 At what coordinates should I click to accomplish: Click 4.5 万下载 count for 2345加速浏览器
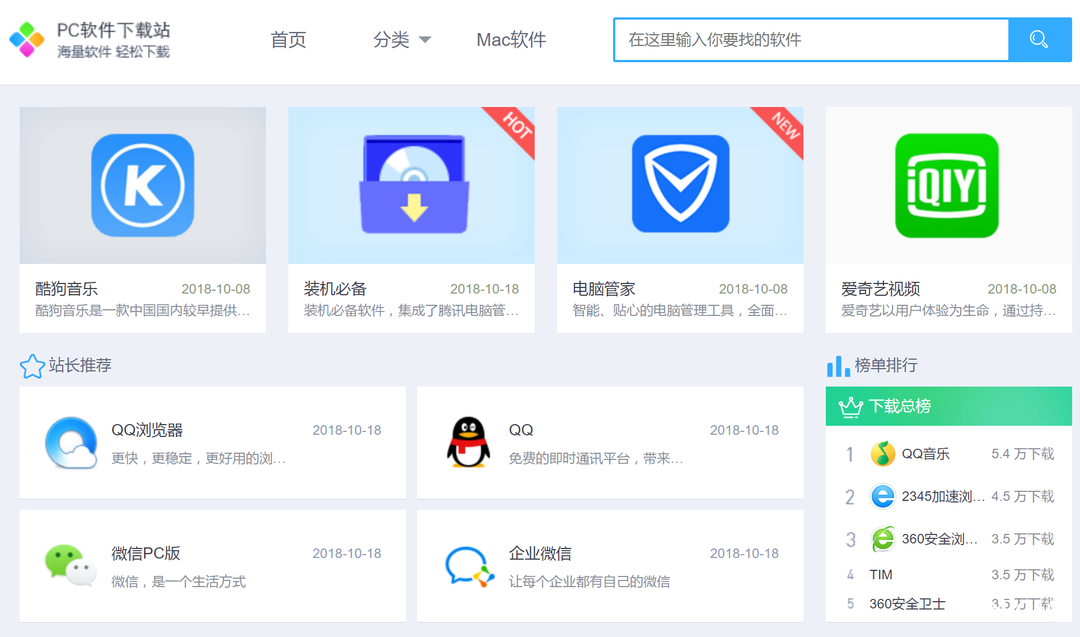[1023, 496]
